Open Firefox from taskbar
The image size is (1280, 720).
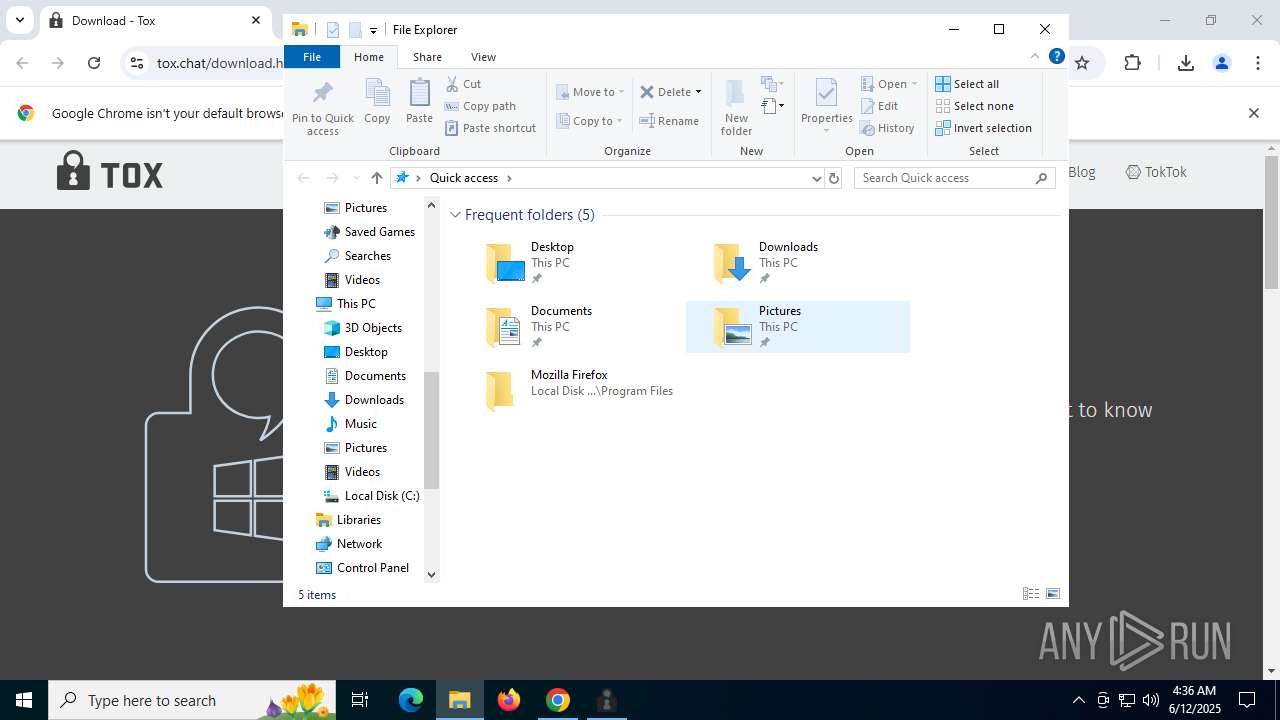point(509,700)
